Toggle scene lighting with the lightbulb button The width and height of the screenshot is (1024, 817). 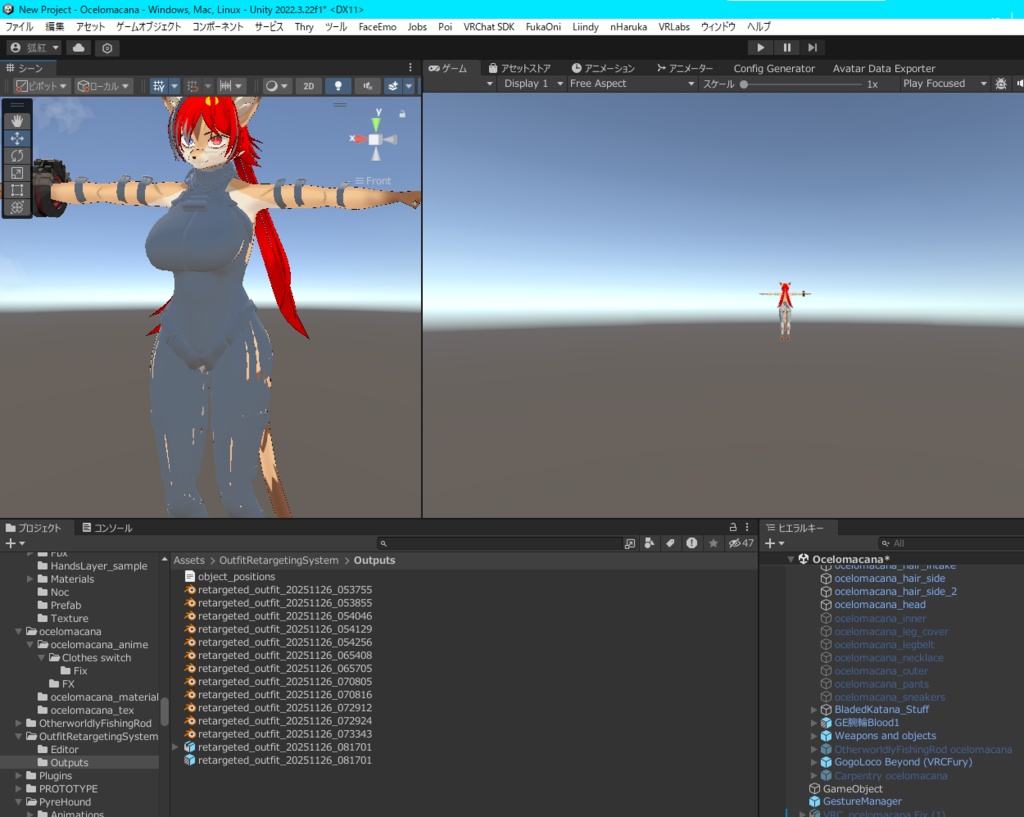[x=338, y=86]
